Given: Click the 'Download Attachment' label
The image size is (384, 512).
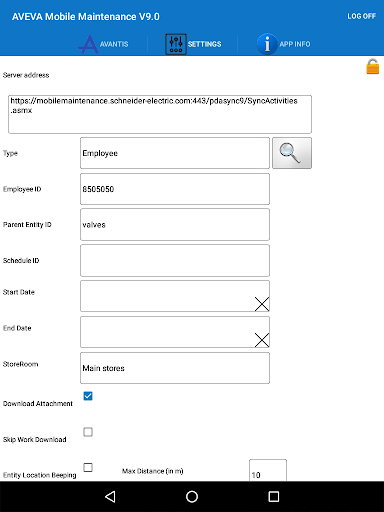Looking at the screenshot, I should tap(38, 404).
